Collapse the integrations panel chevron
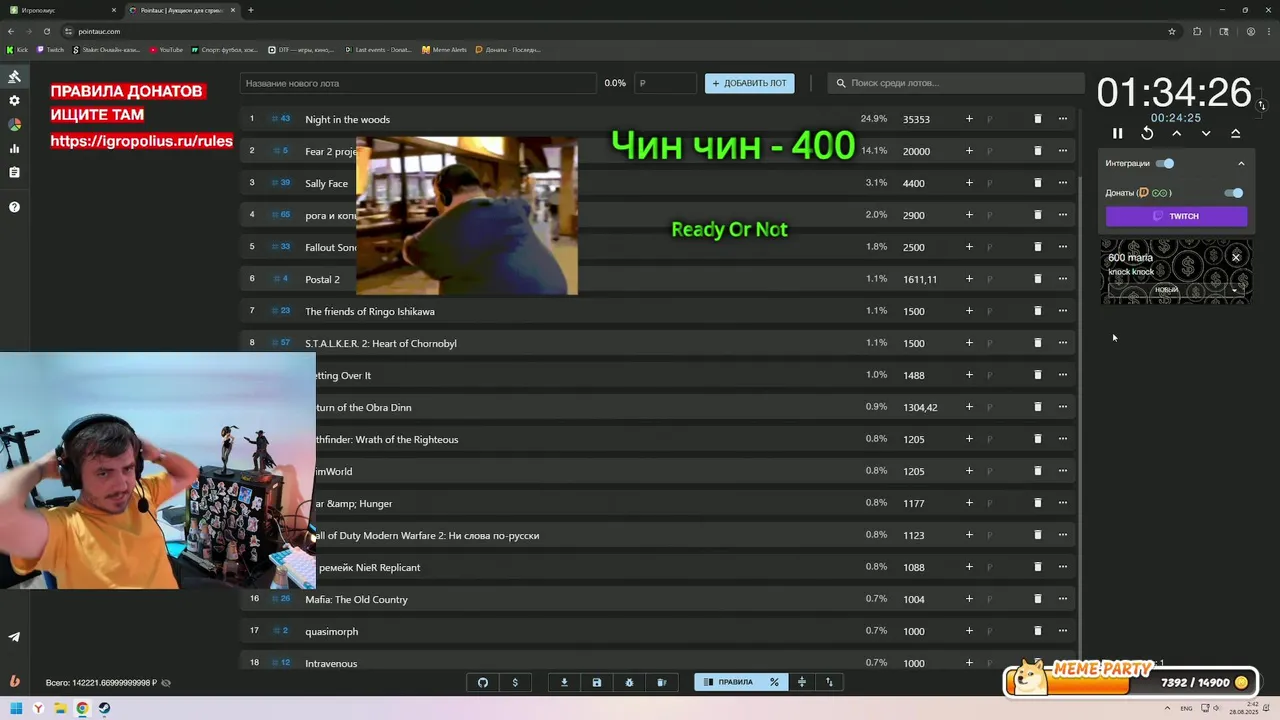 (x=1241, y=163)
